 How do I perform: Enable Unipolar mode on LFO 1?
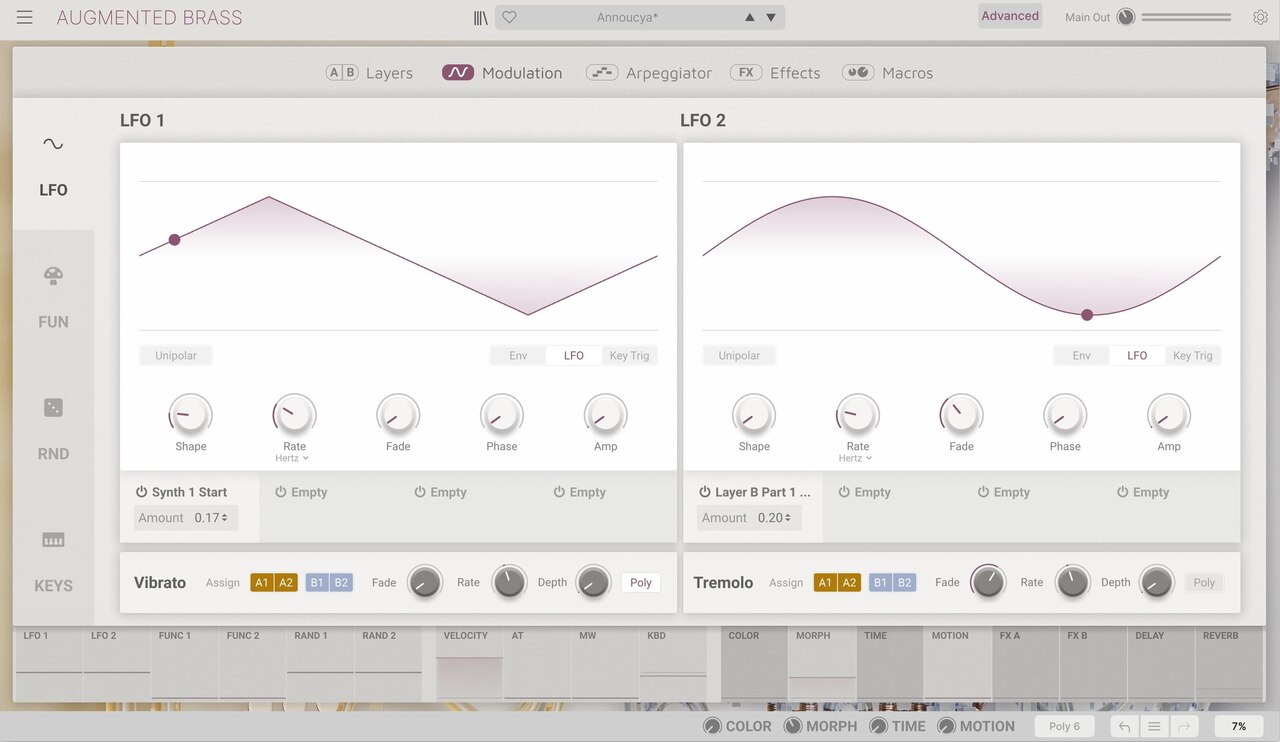click(x=175, y=355)
